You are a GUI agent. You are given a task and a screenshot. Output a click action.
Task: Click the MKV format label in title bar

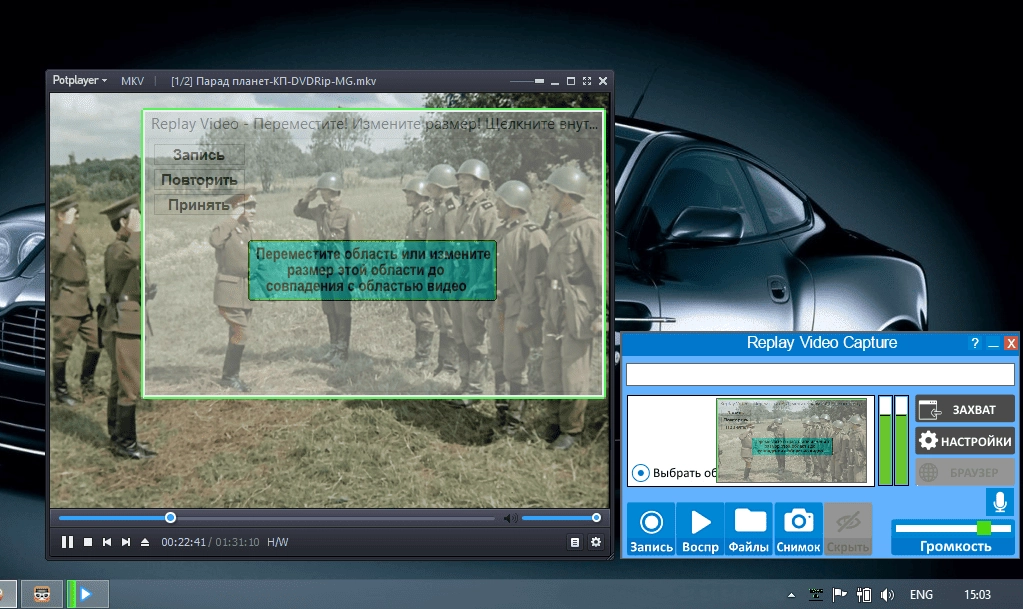132,81
